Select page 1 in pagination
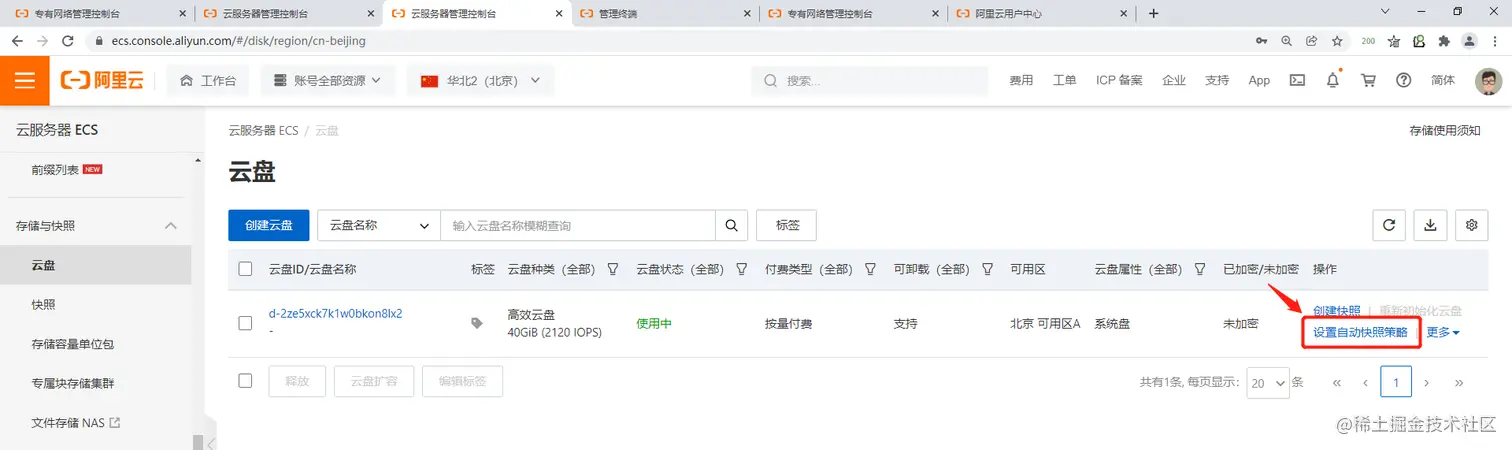The image size is (1512, 450). point(1396,382)
